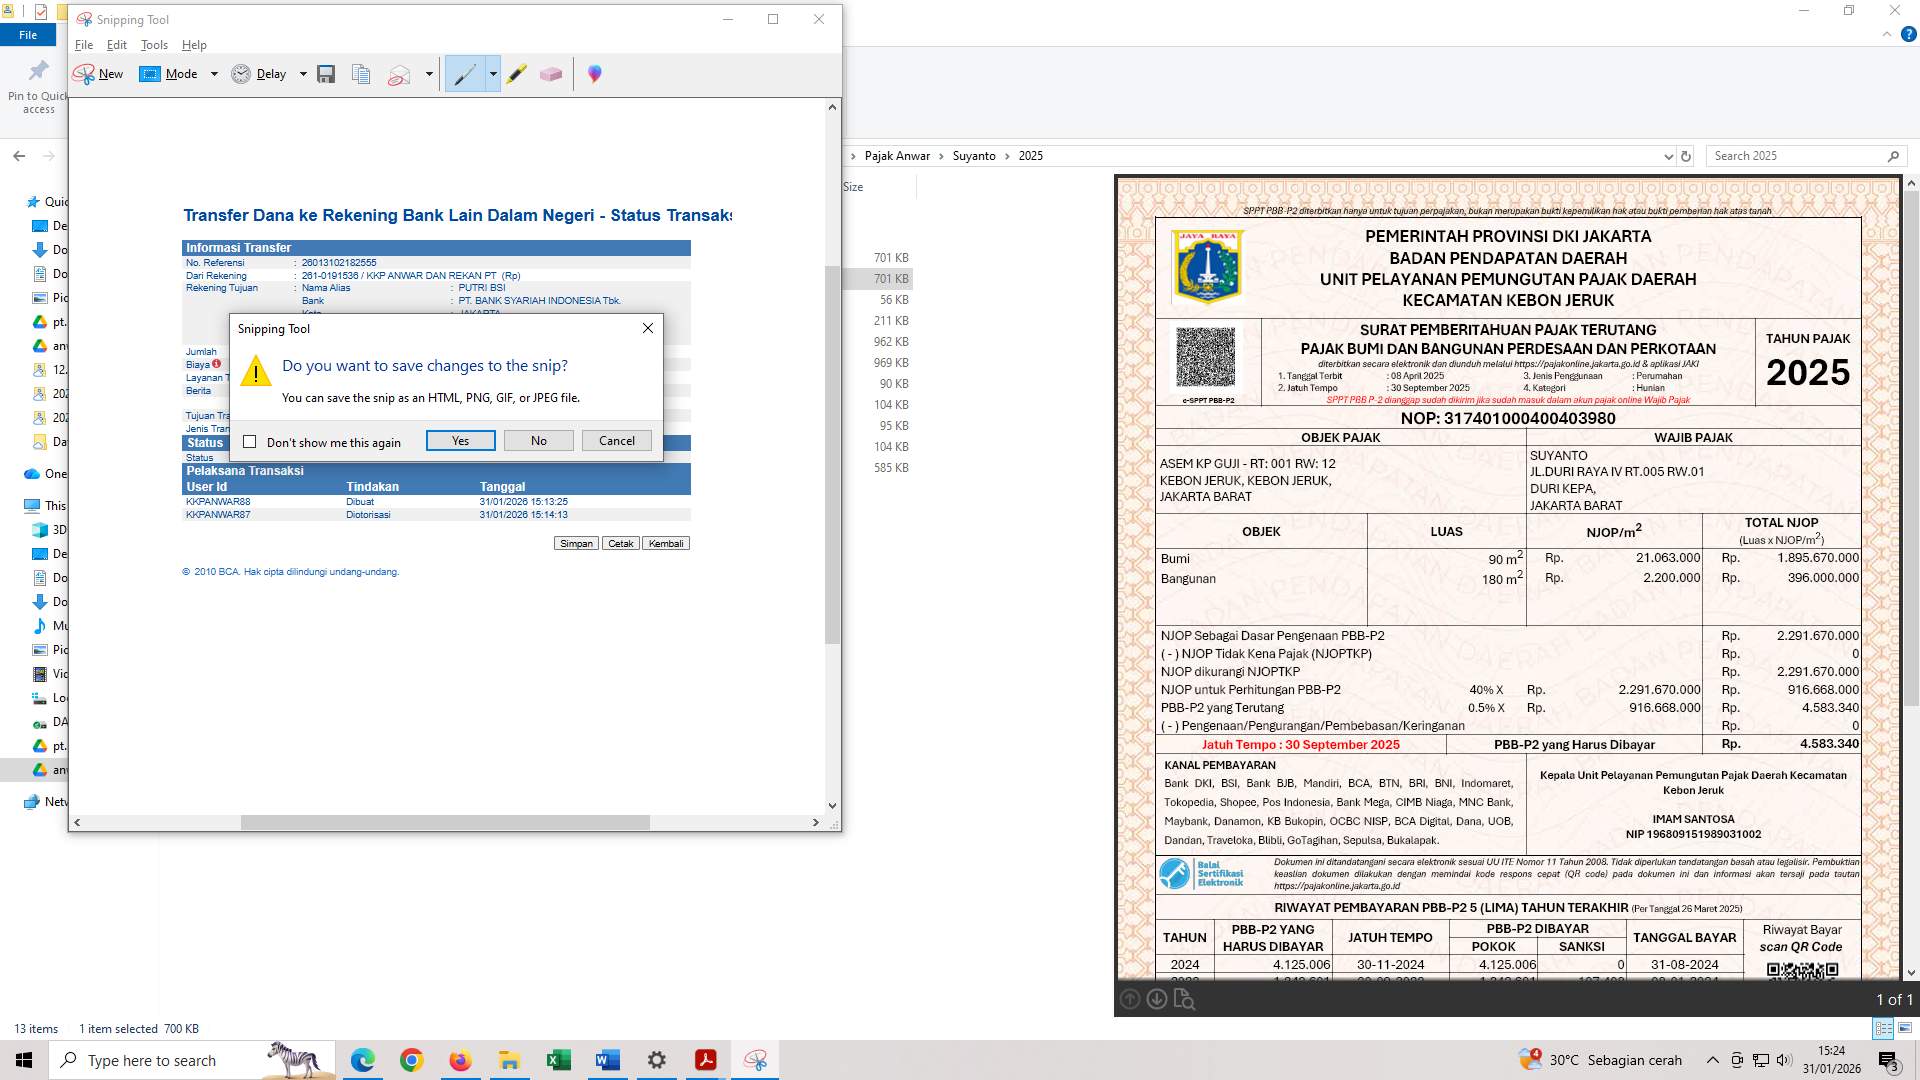
Task: Open the Mode dropdown menu
Action: pyautogui.click(x=214, y=73)
